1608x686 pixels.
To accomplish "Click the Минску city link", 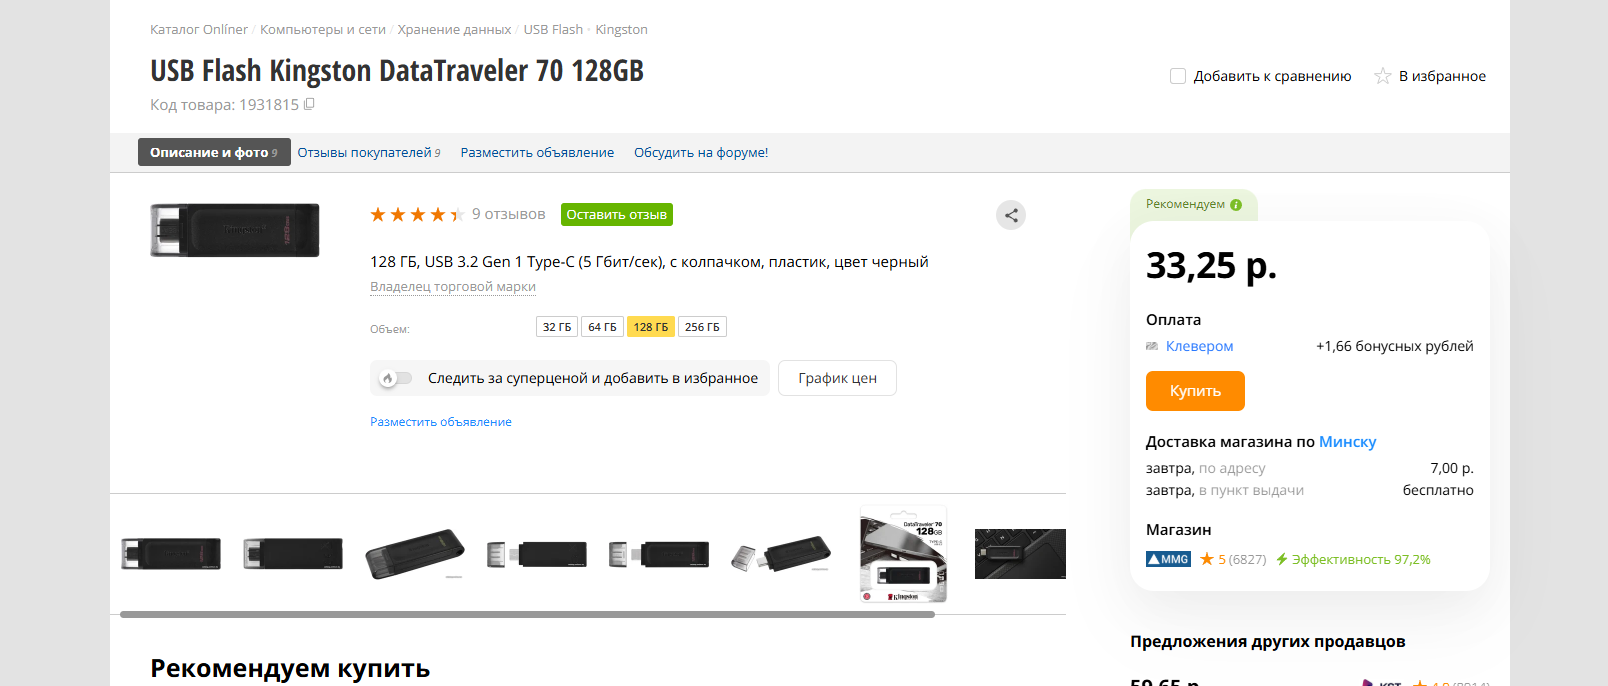I will pos(1347,442).
